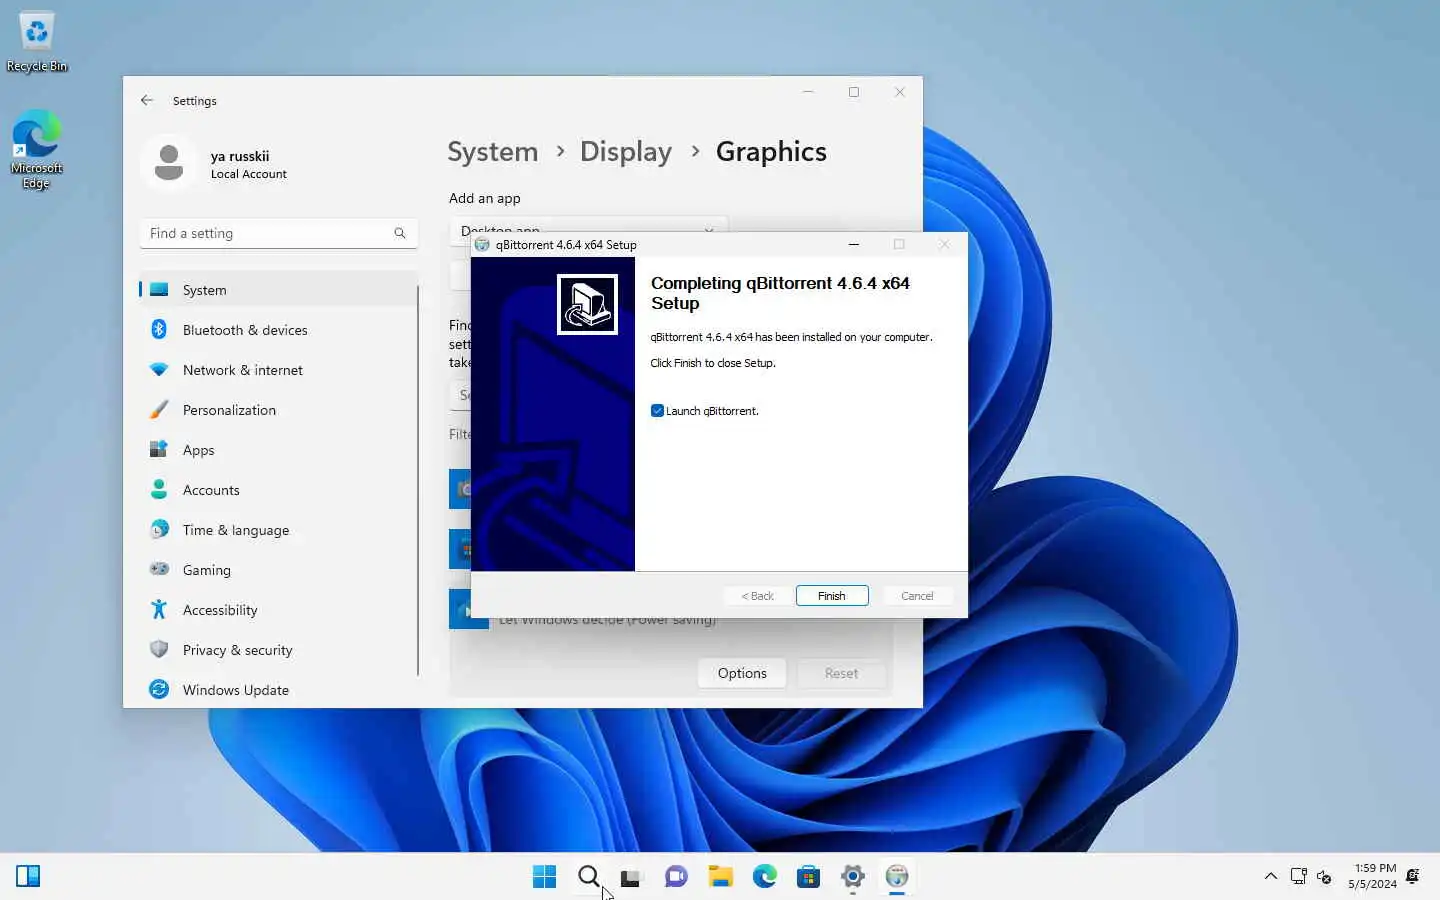Click Display in the breadcrumb

(x=626, y=152)
